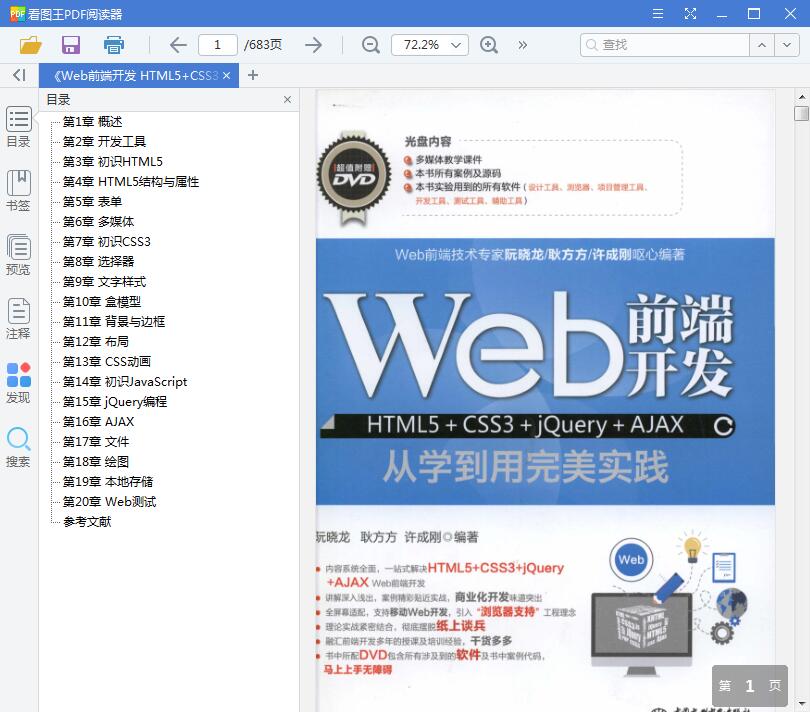Open the hamburger menu in title bar
This screenshot has width=810, height=712.
point(658,14)
